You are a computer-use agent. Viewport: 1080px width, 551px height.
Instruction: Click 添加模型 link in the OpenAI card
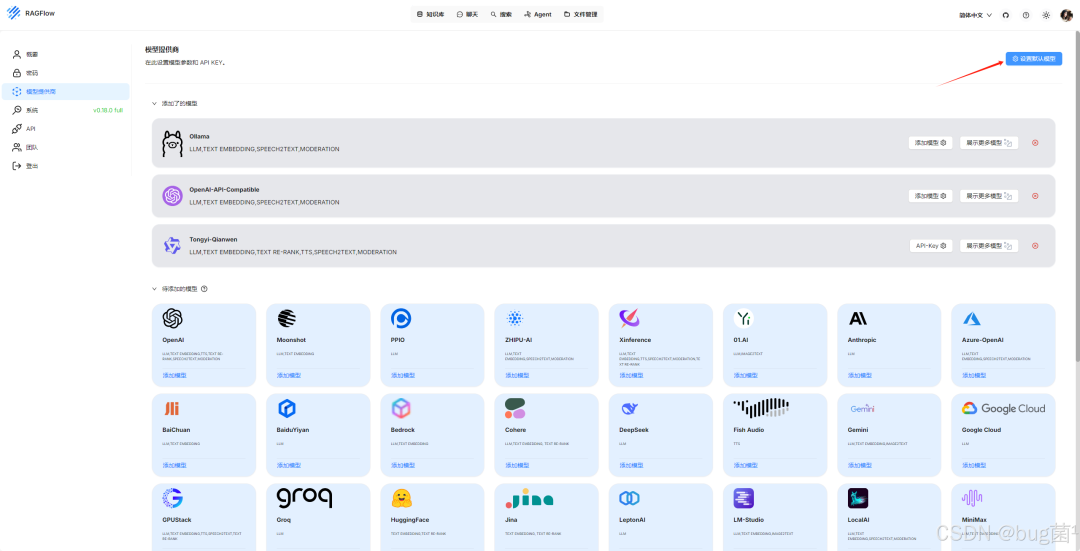click(x=174, y=375)
